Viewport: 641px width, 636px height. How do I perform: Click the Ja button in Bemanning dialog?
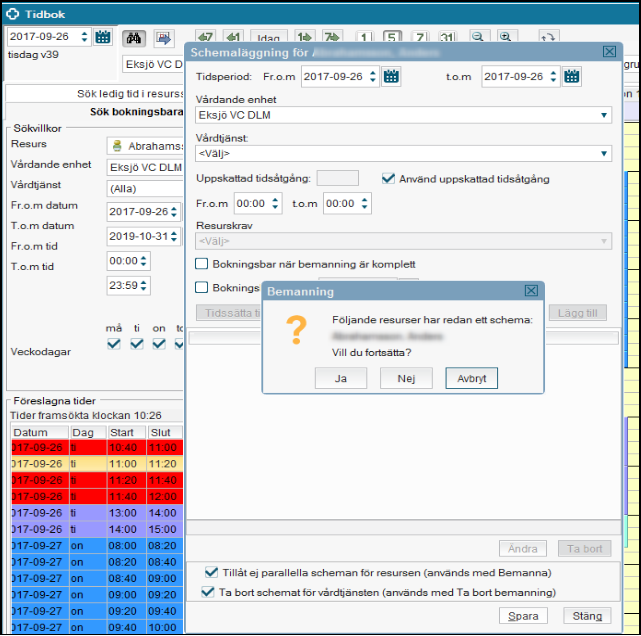(340, 378)
